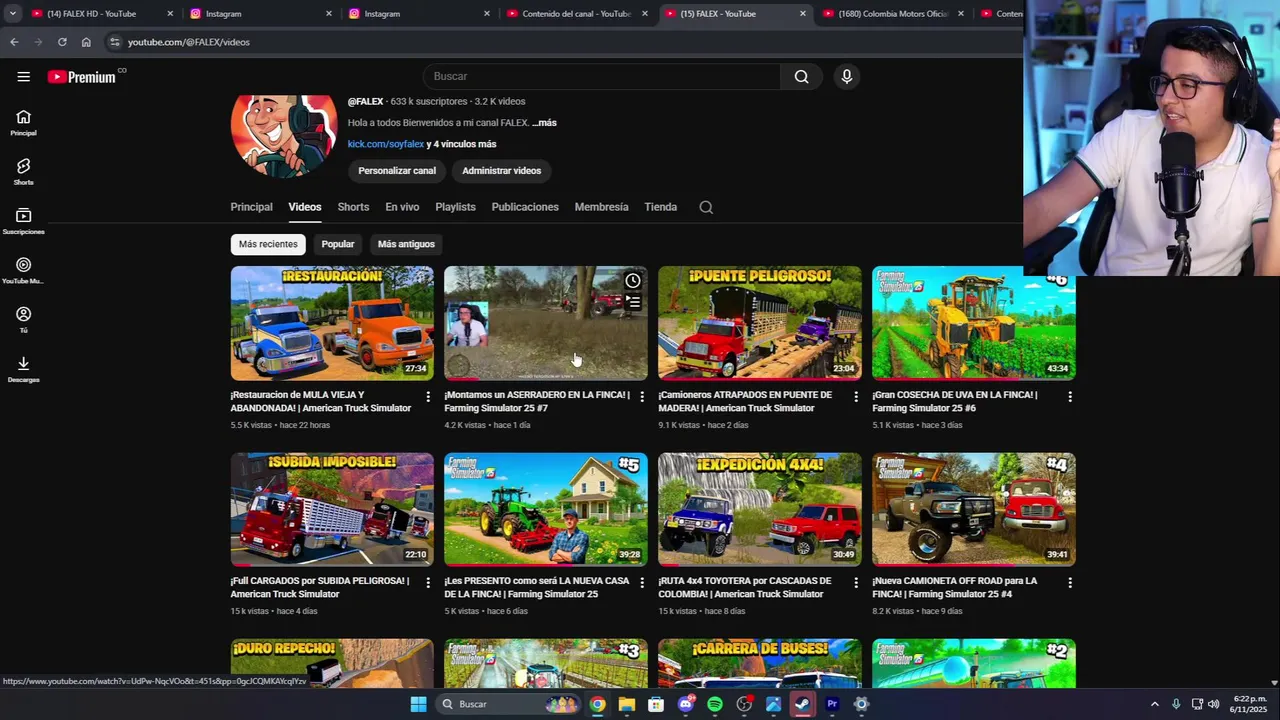1280x720 pixels.
Task: Open options for MULA VIEJA video
Action: tap(428, 397)
